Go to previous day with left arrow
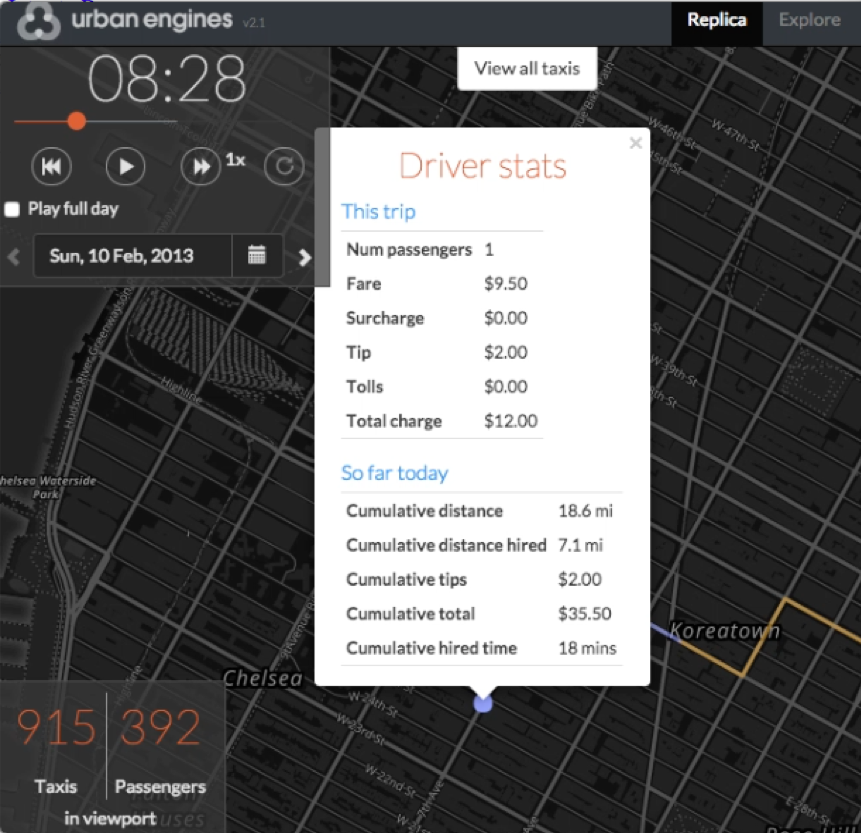 (x=14, y=257)
